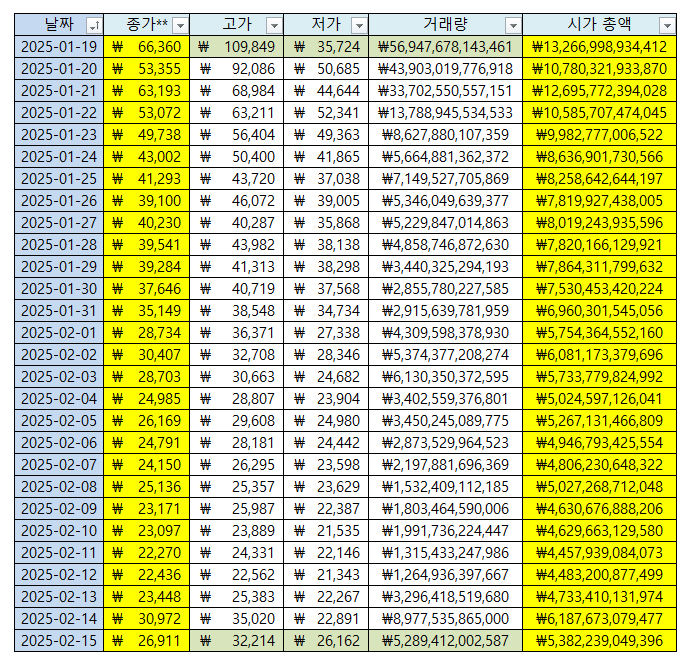Click volume ₩5,289,412,002,587
The image size is (685, 662).
[x=446, y=641]
